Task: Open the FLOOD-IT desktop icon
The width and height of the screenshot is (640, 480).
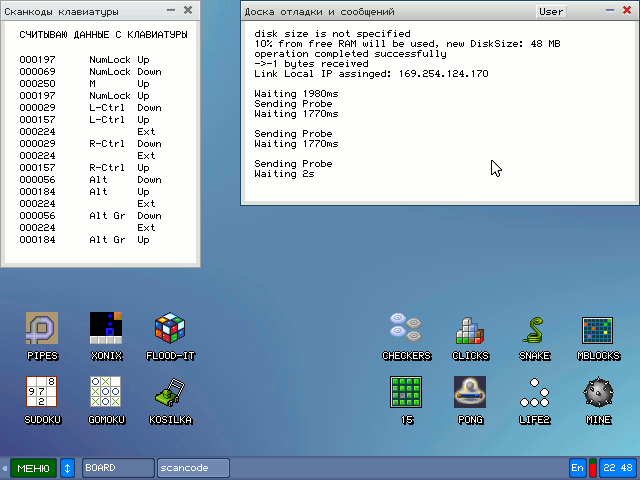Action: coord(170,329)
